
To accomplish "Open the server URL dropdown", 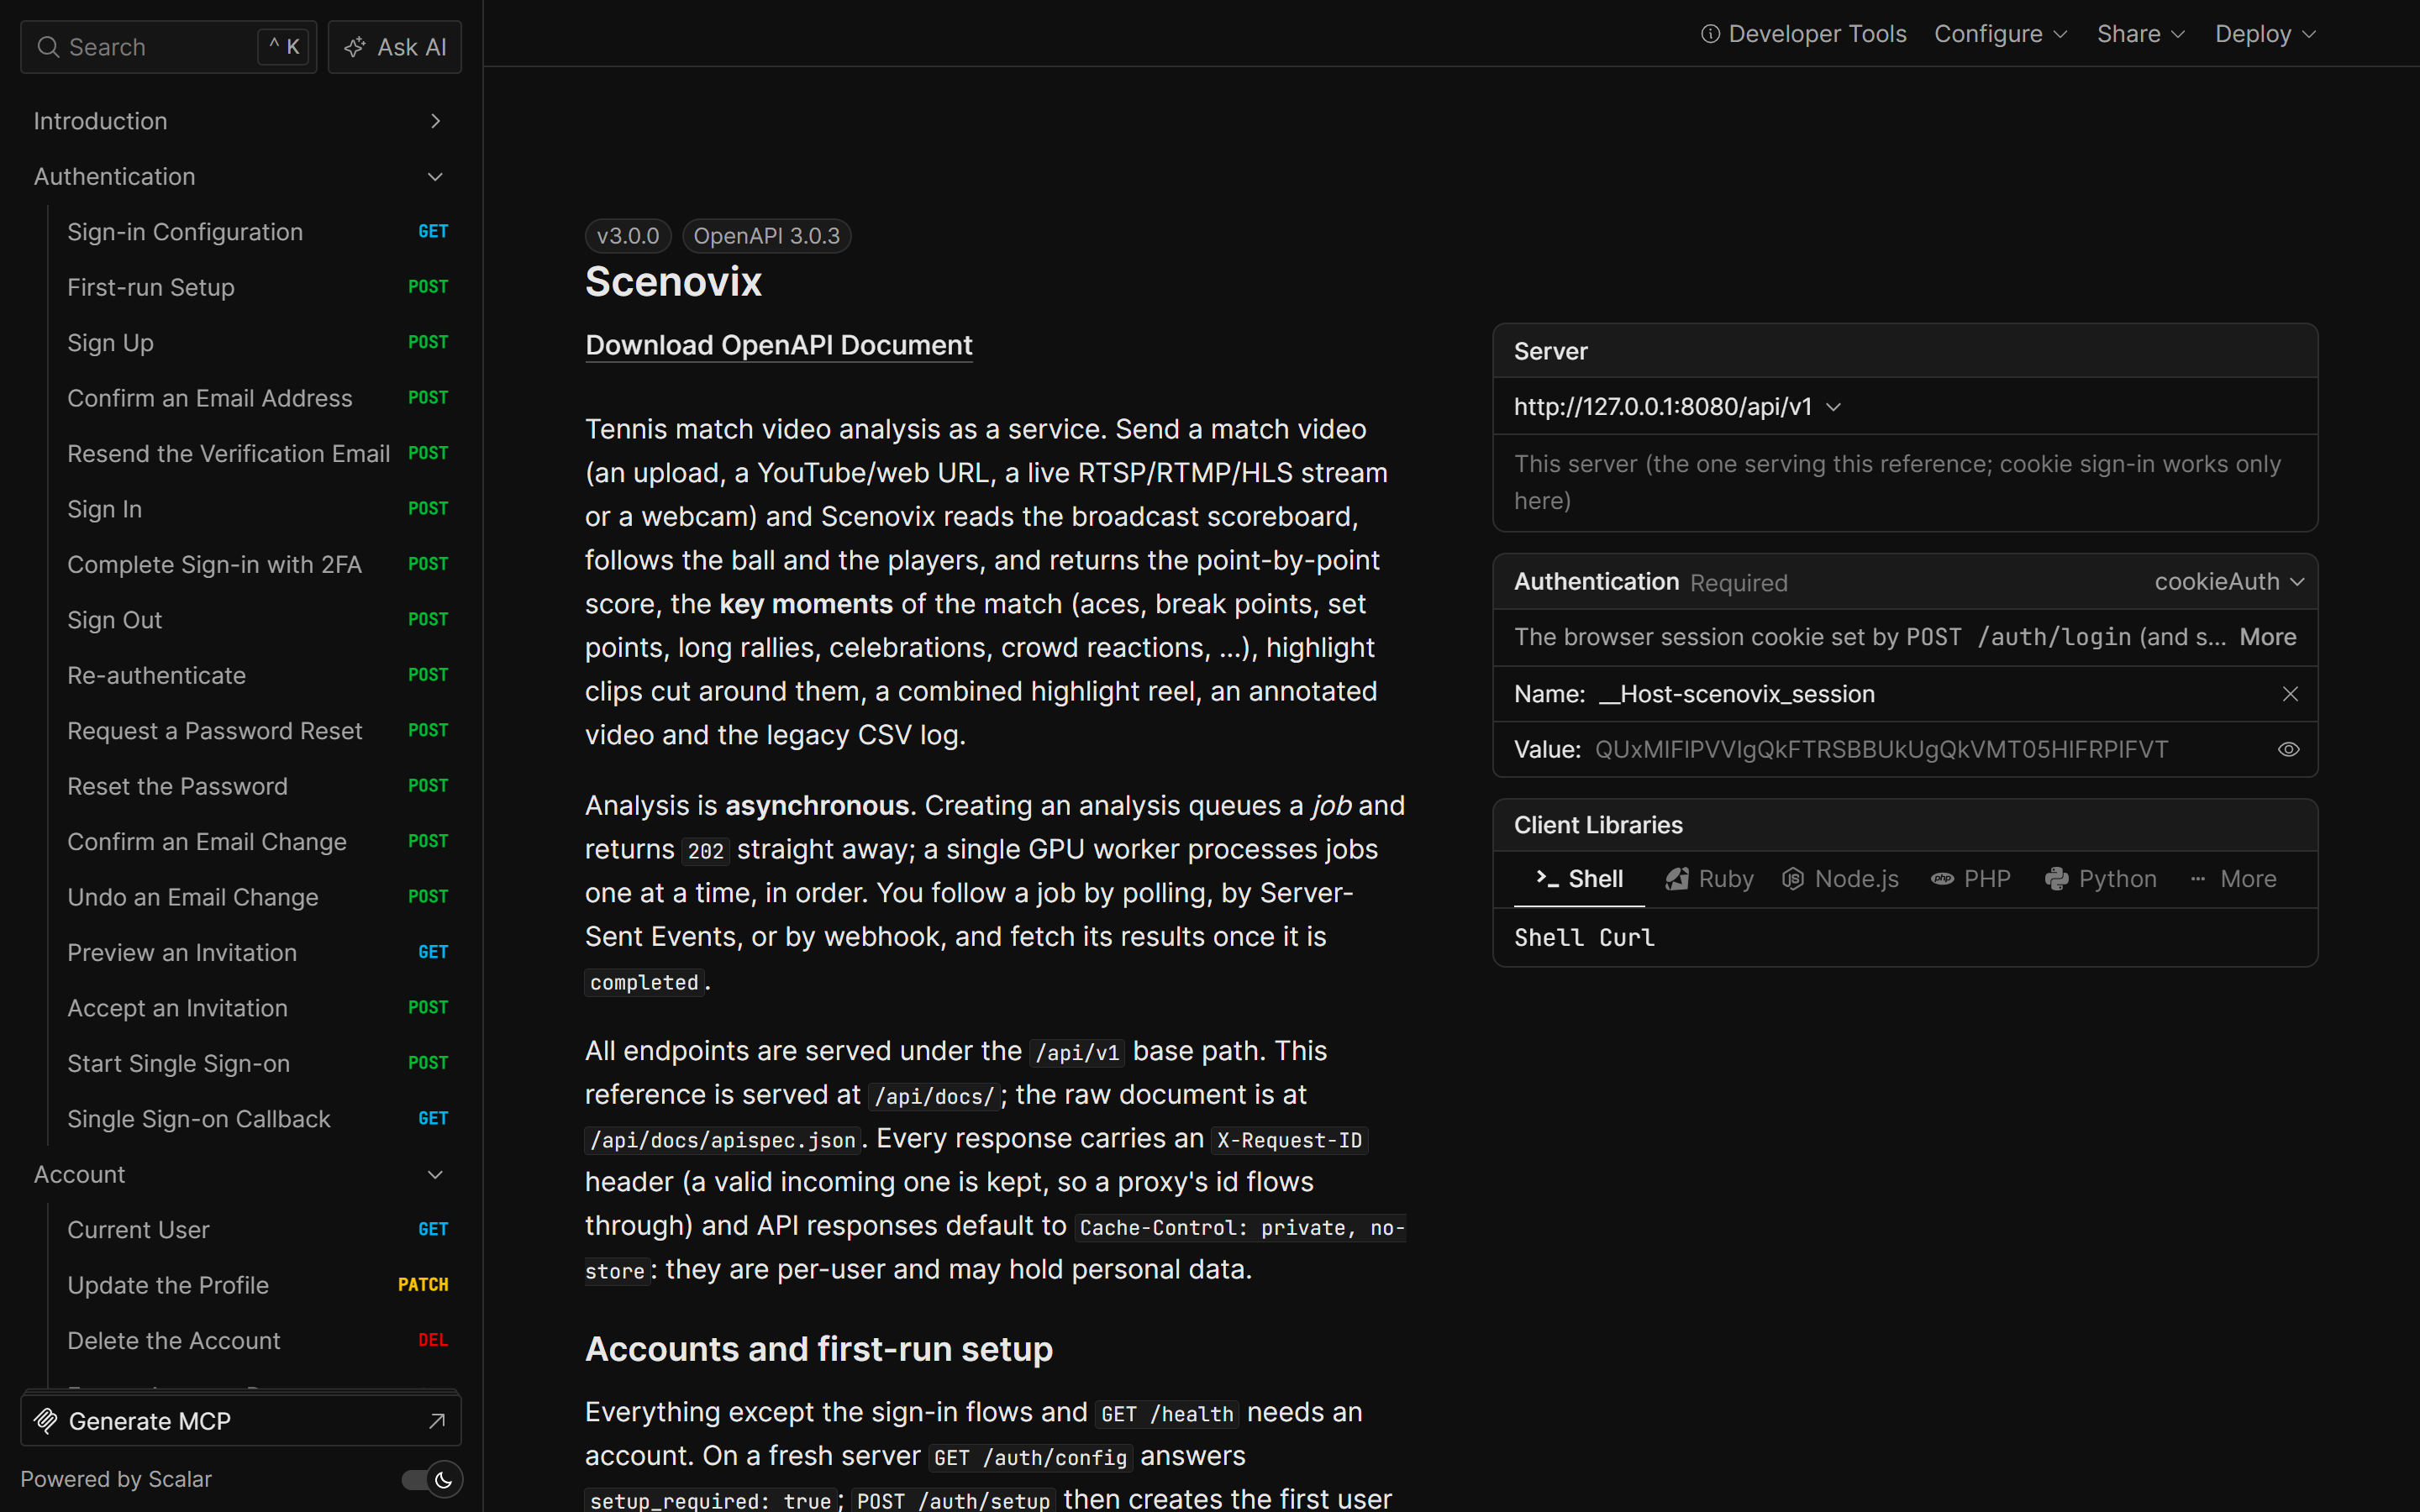I will [x=1677, y=407].
